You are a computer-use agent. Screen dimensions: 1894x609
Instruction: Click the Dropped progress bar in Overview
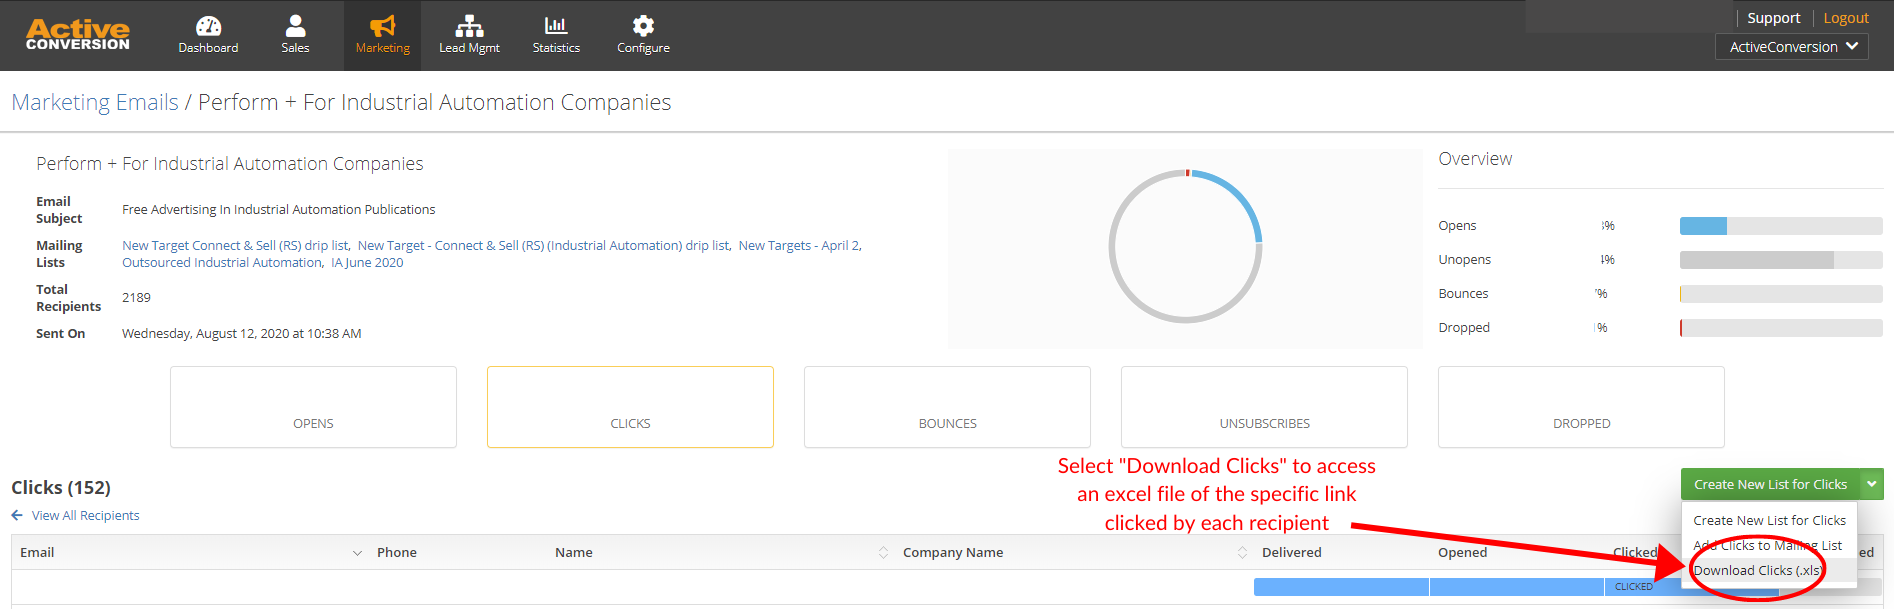coord(1781,328)
